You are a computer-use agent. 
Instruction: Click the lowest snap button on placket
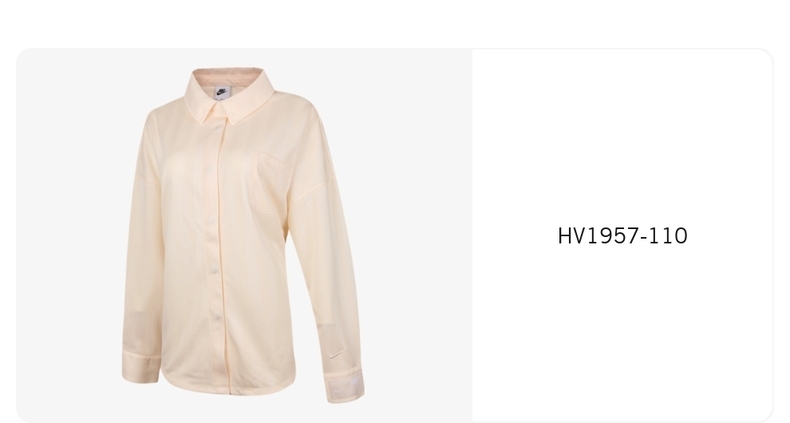point(218,316)
